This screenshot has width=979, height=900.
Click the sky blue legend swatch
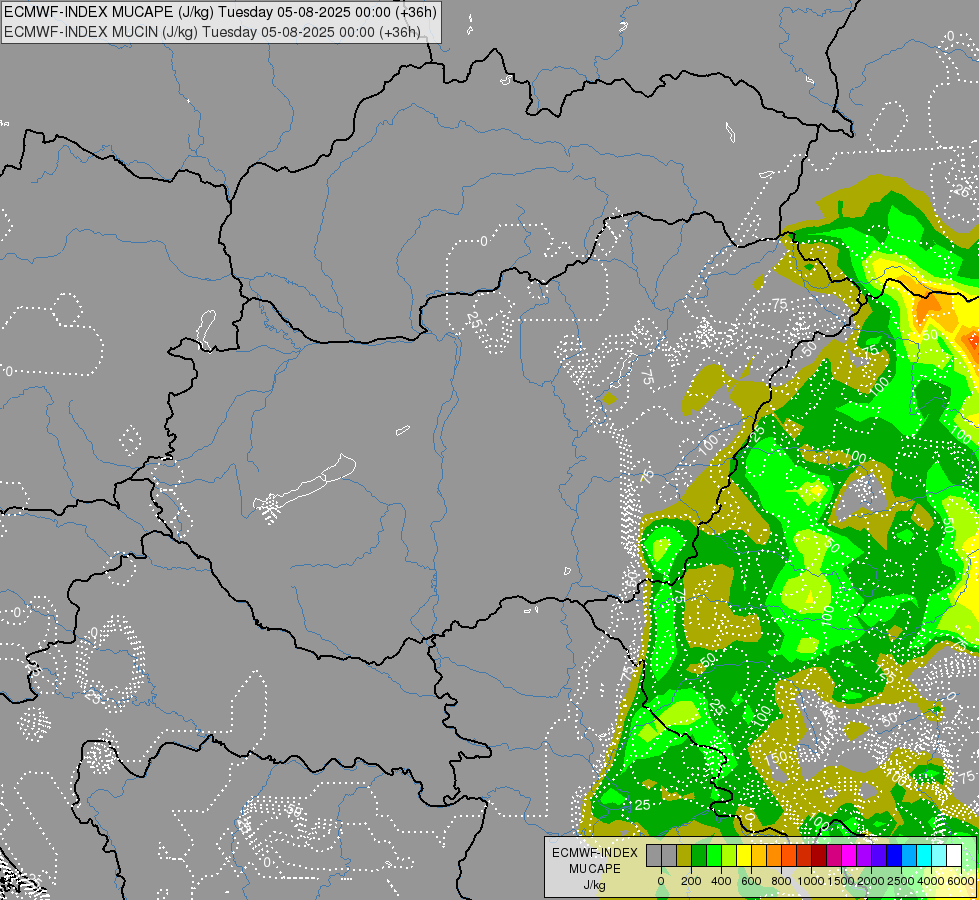[x=910, y=856]
